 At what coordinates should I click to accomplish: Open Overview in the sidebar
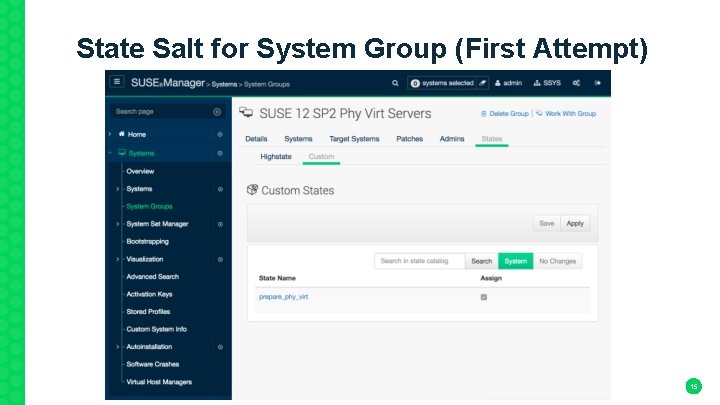click(x=140, y=171)
